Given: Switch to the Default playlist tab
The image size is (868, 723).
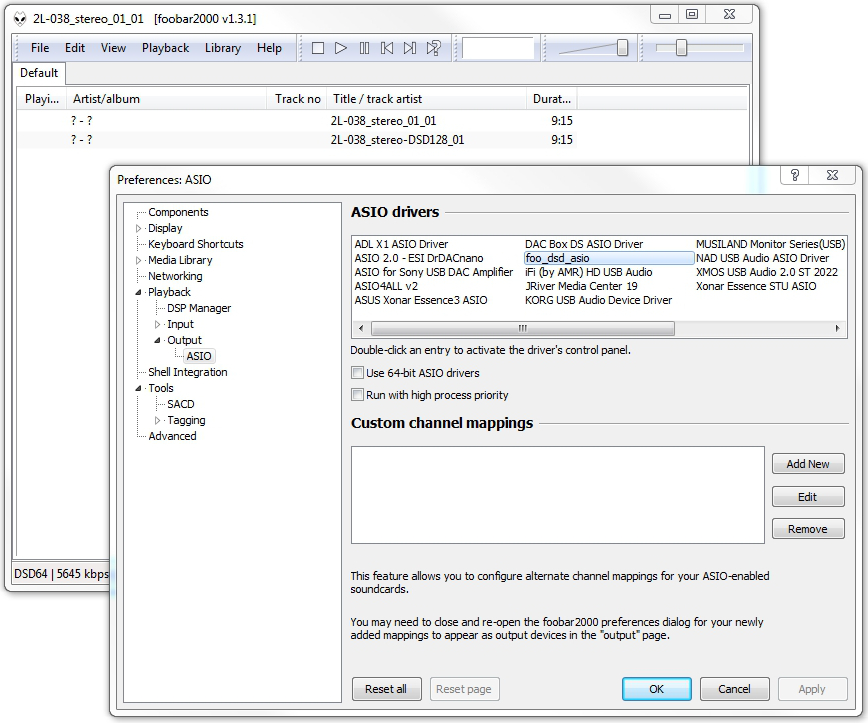Looking at the screenshot, I should (39, 73).
